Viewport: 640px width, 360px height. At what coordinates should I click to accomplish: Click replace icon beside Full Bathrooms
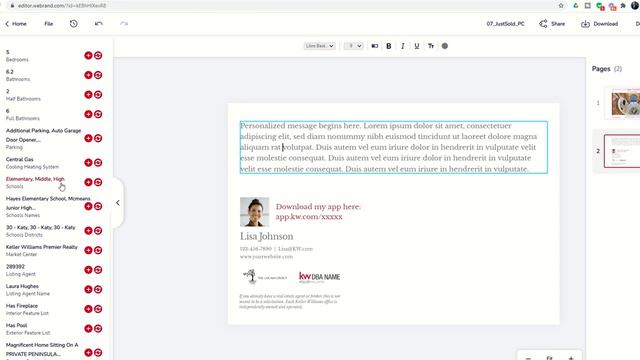98,114
